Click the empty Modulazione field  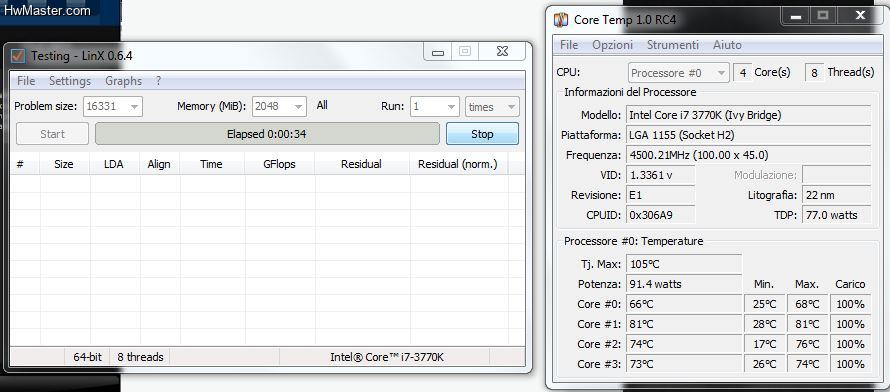point(836,175)
